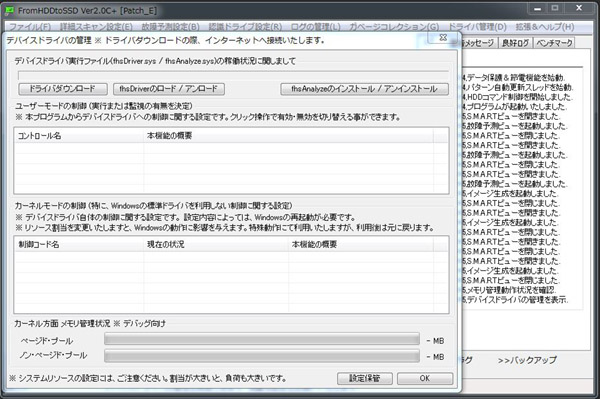This screenshot has width=600, height=399.
Task: Maximize the FromHDDtoSSD main window
Action: click(555, 8)
